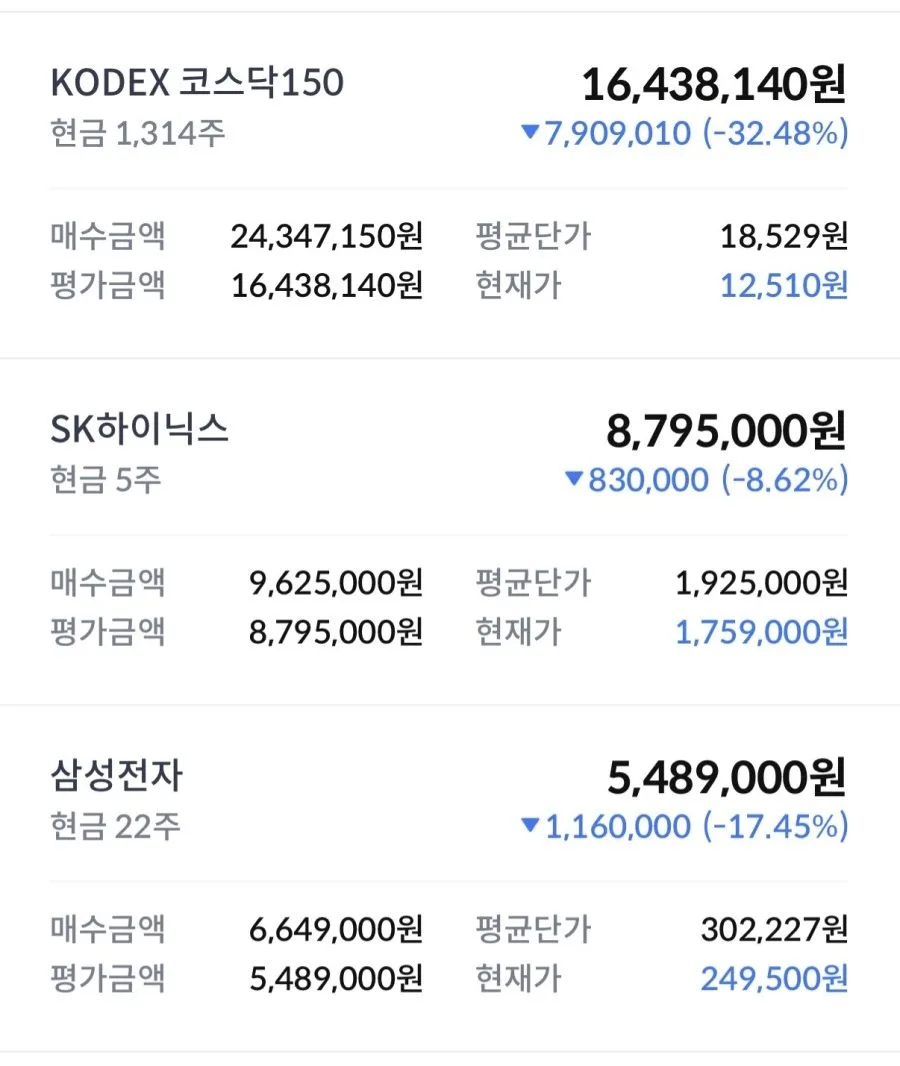Tap 삼성전자 loss percentage -17.45%
Image resolution: width=900 pixels, height=1066 pixels.
pos(776,826)
